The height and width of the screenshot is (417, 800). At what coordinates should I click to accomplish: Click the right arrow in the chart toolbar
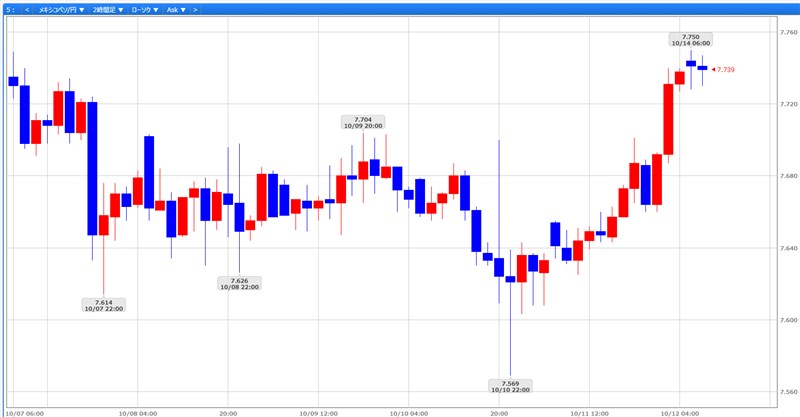(195, 9)
